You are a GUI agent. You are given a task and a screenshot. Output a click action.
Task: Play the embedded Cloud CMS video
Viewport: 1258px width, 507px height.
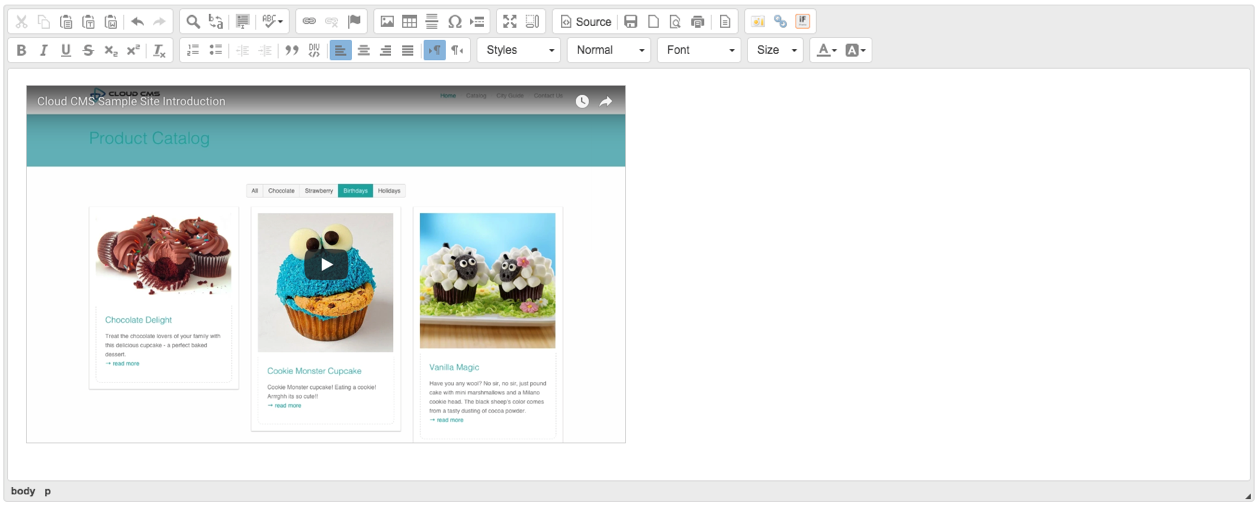[x=326, y=264]
